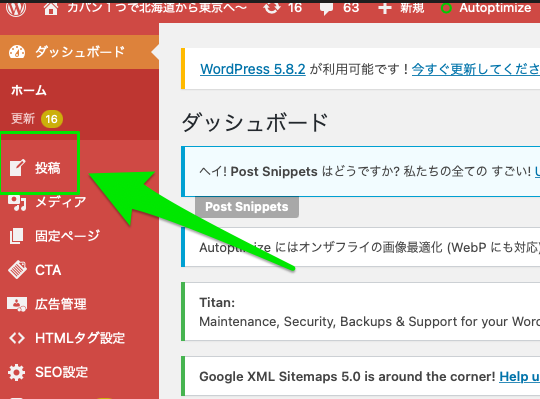Open the comments bubble icon showing 63
Screen dimensions: 540x399
(326, 9)
